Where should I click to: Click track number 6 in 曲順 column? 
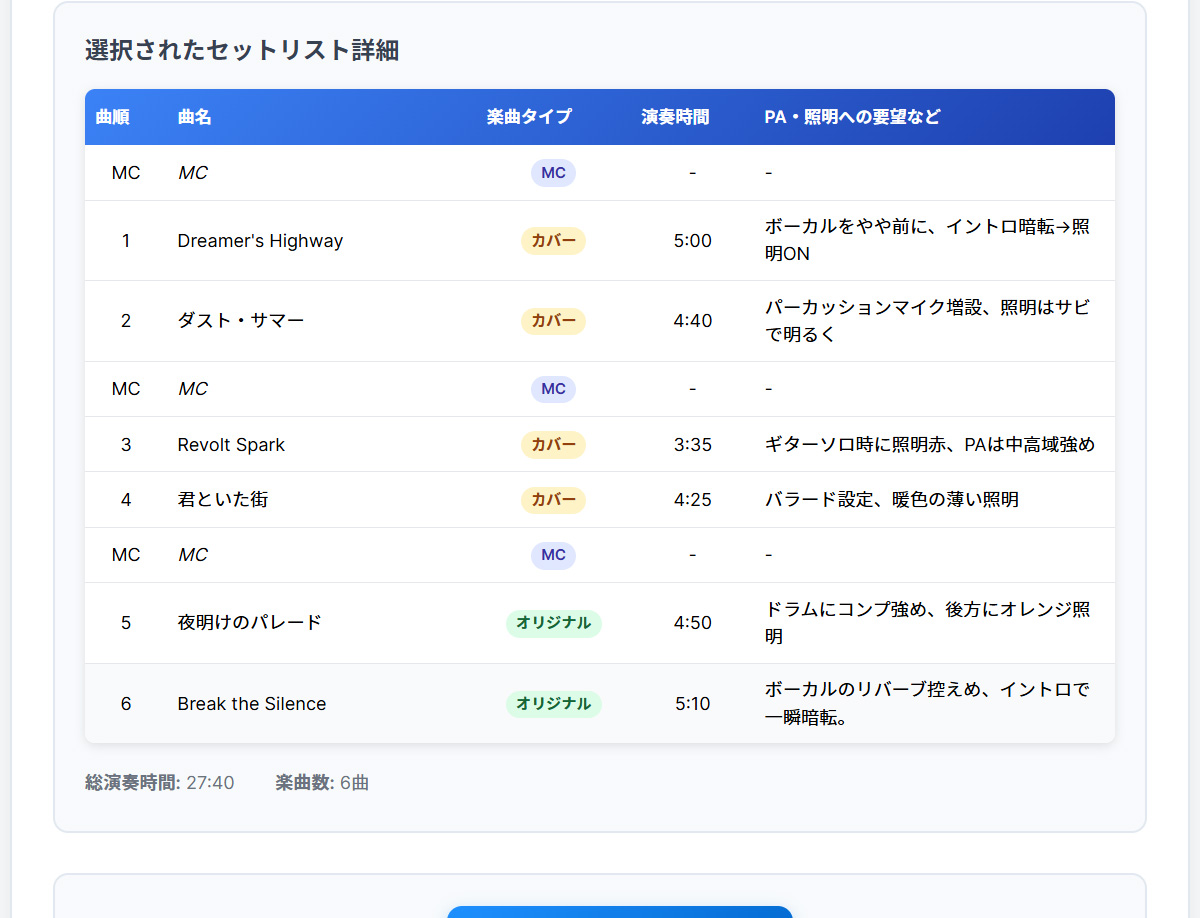(x=126, y=704)
